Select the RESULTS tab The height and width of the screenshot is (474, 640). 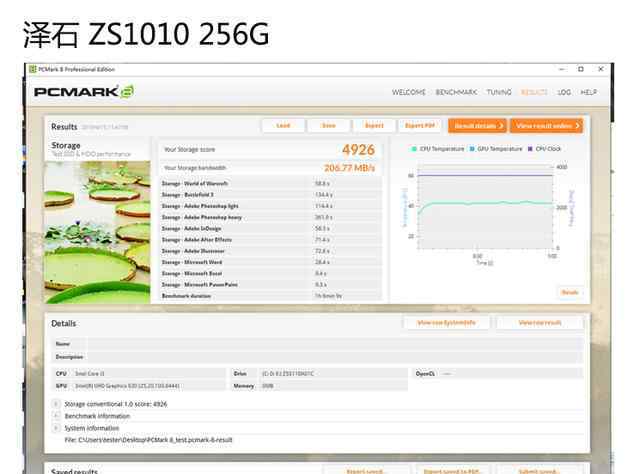tap(534, 92)
